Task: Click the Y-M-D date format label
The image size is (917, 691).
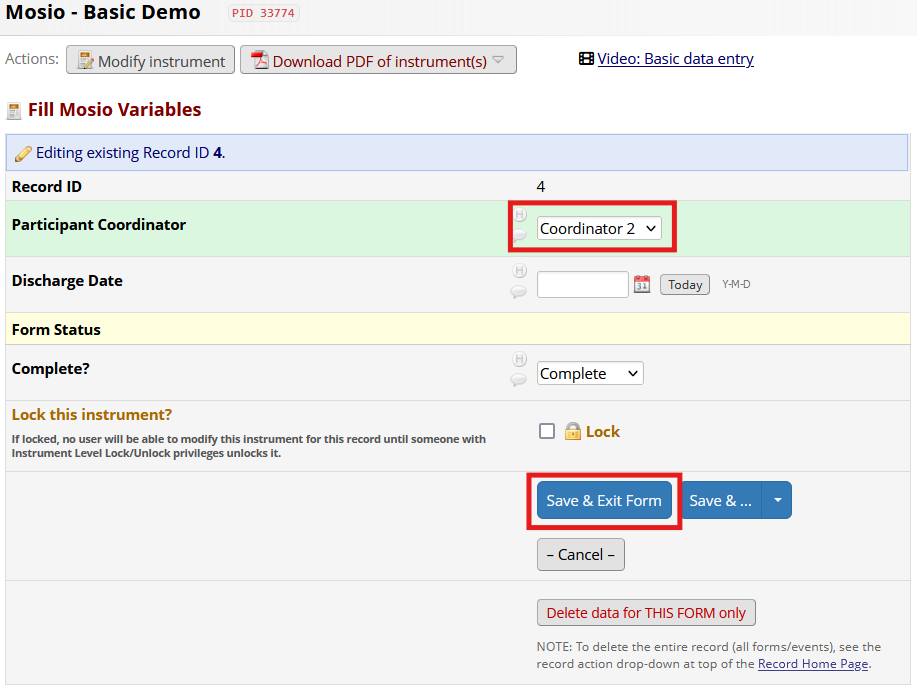Action: coord(736,284)
